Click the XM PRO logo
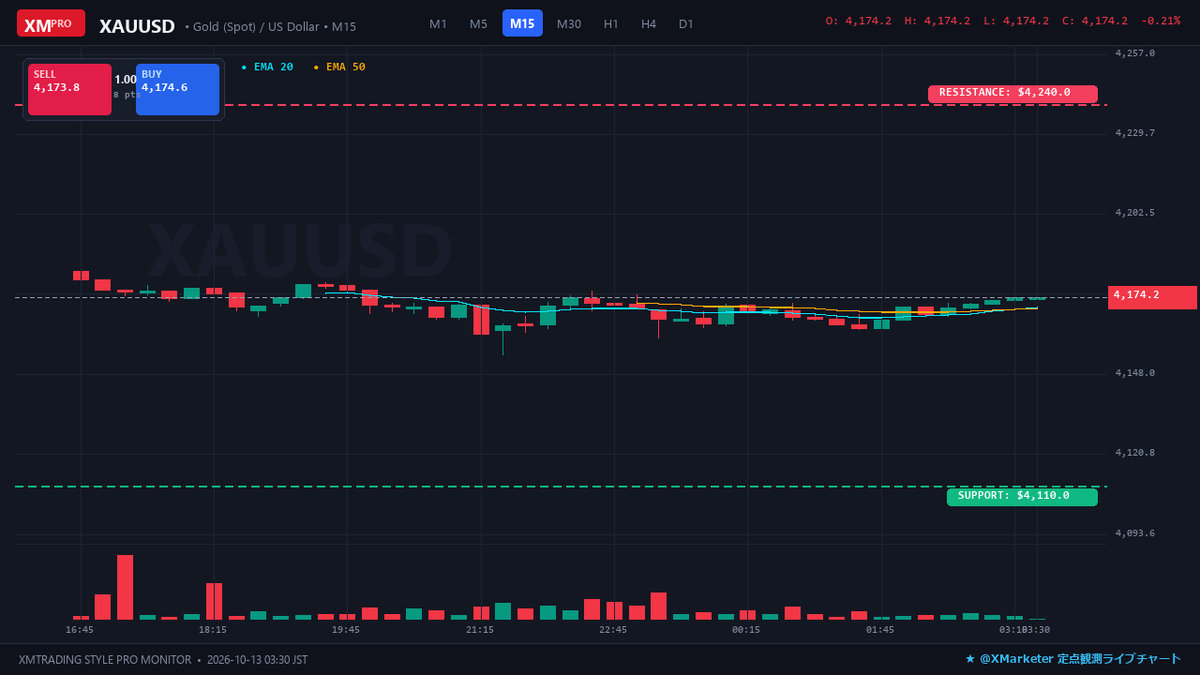The image size is (1200, 675). 51,23
